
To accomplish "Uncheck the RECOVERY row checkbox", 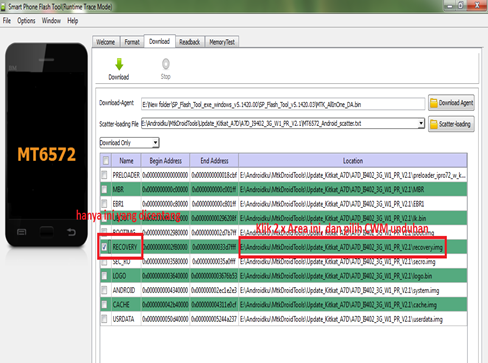I will coord(104,247).
